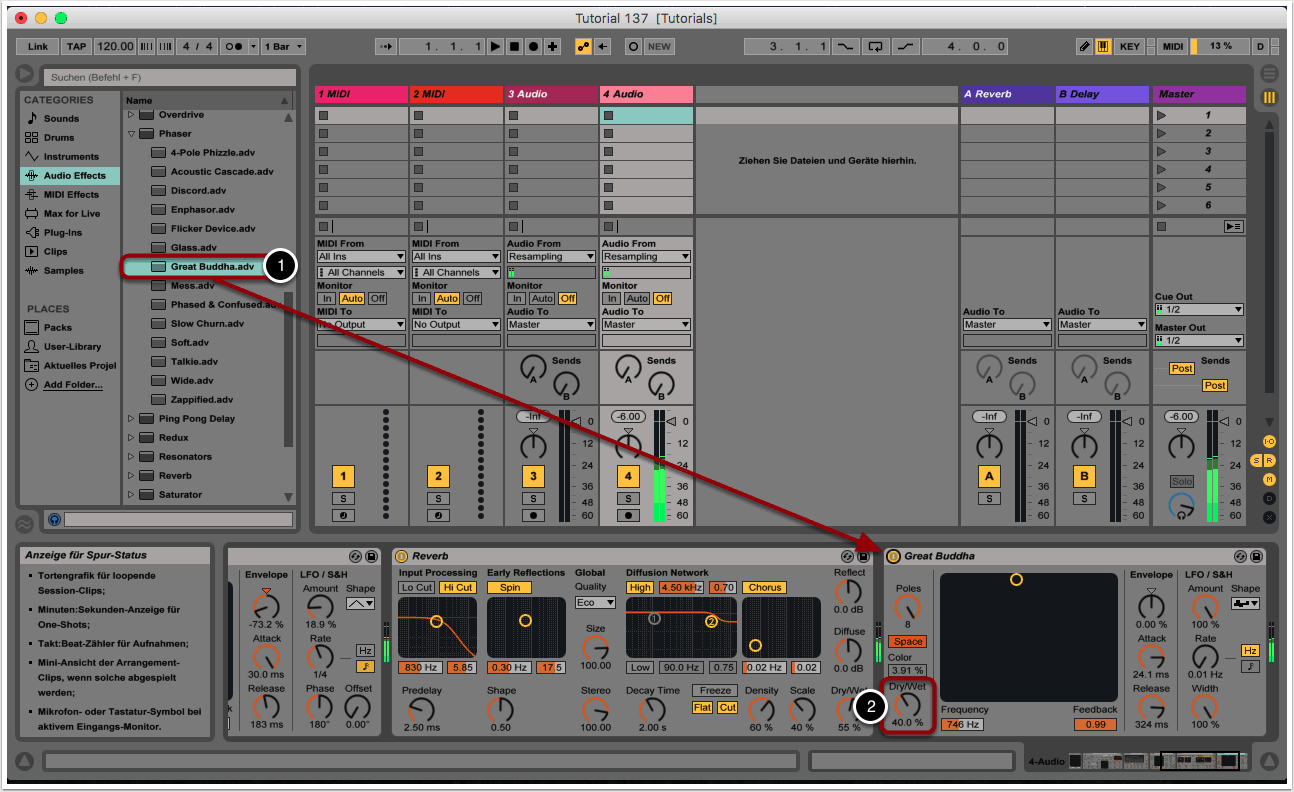The height and width of the screenshot is (792, 1294).
Task: Click the Great Buddha device activator icon
Action: (x=893, y=556)
